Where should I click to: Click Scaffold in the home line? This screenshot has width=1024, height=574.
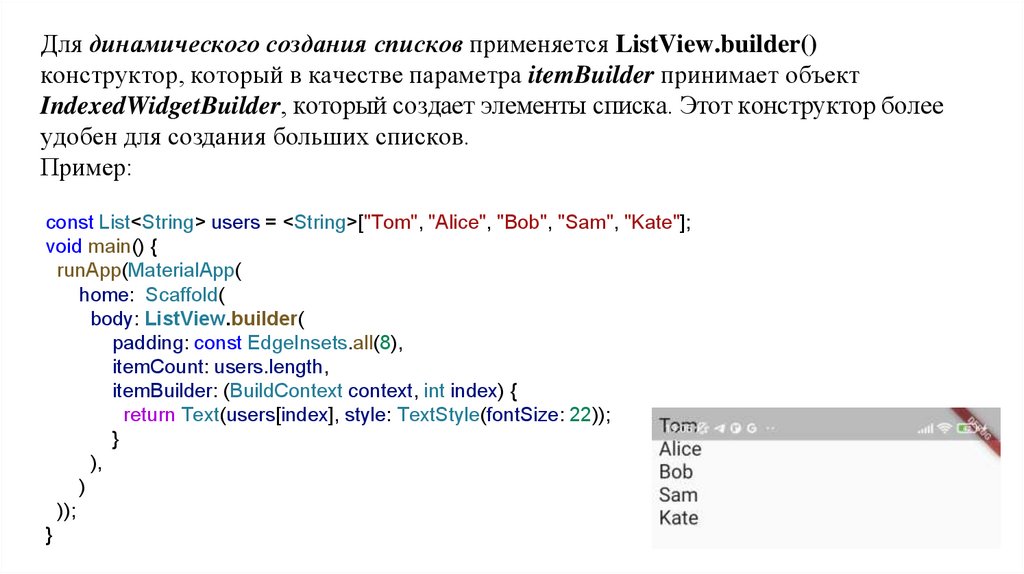186,295
